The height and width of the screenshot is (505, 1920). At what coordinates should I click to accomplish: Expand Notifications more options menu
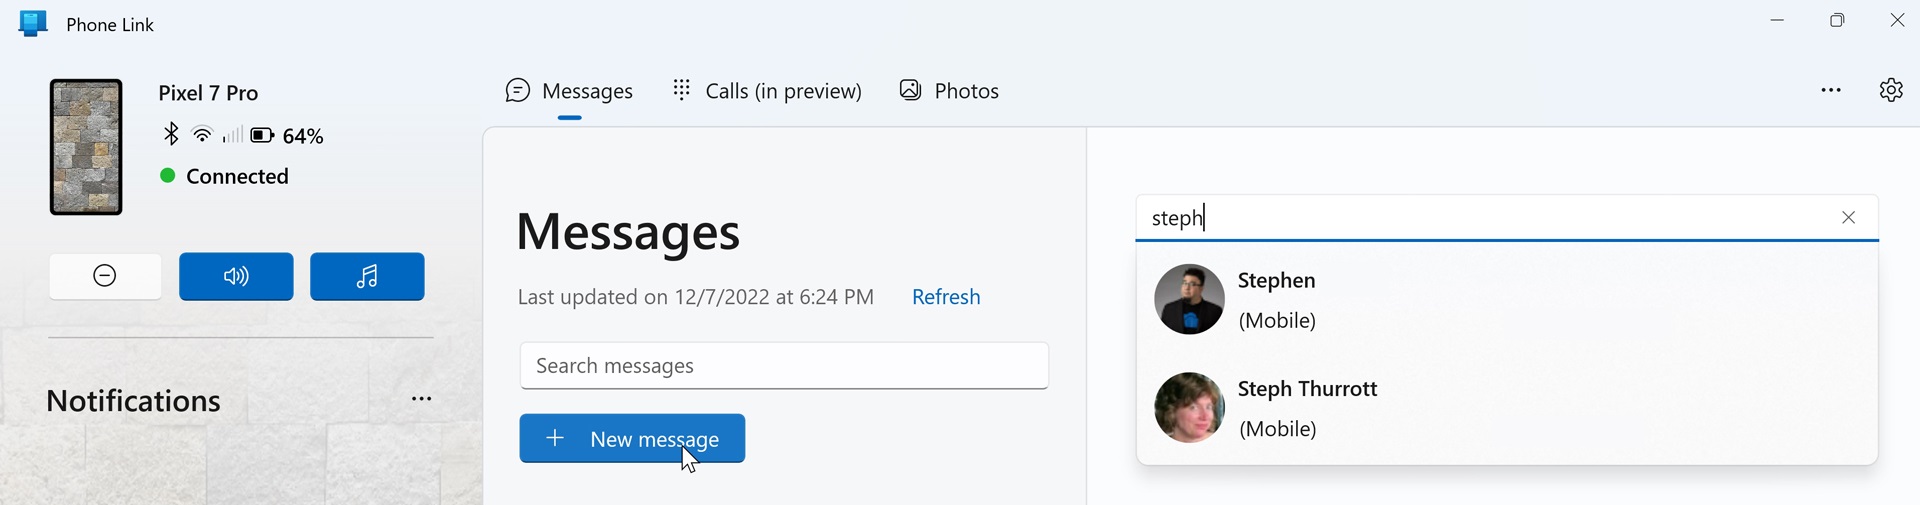[x=422, y=399]
